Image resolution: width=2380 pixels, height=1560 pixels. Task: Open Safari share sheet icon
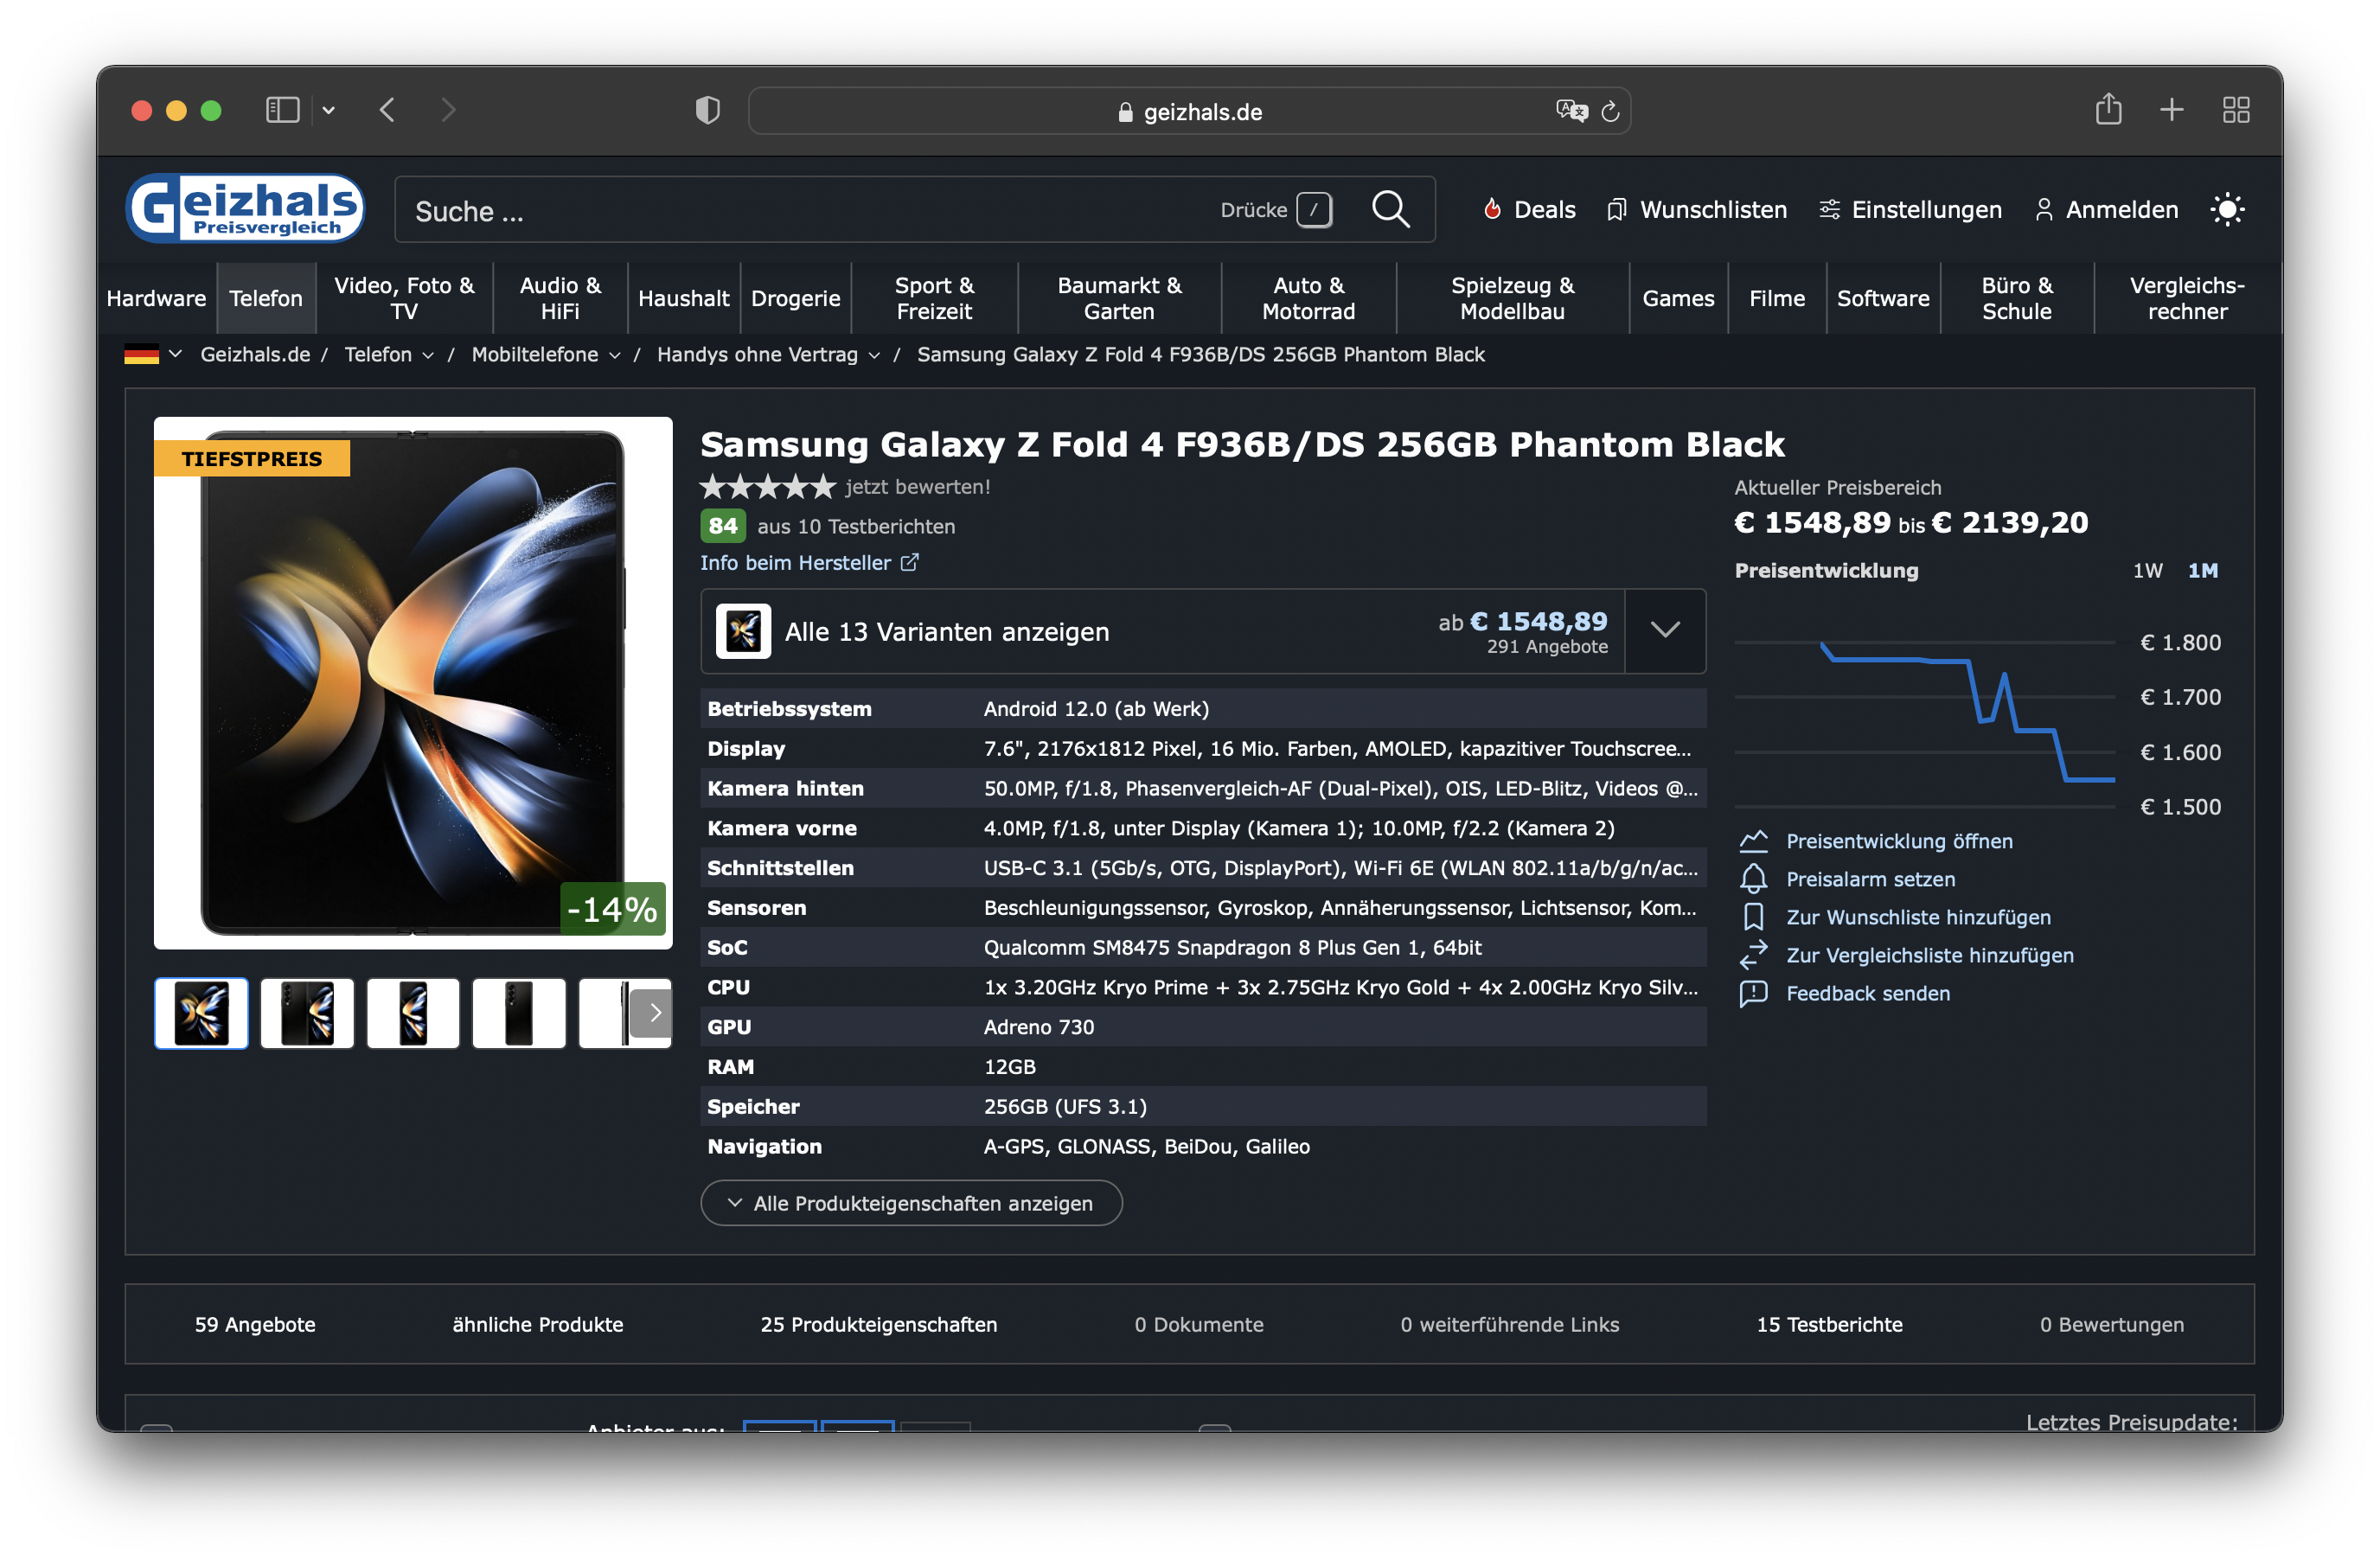[x=2108, y=110]
